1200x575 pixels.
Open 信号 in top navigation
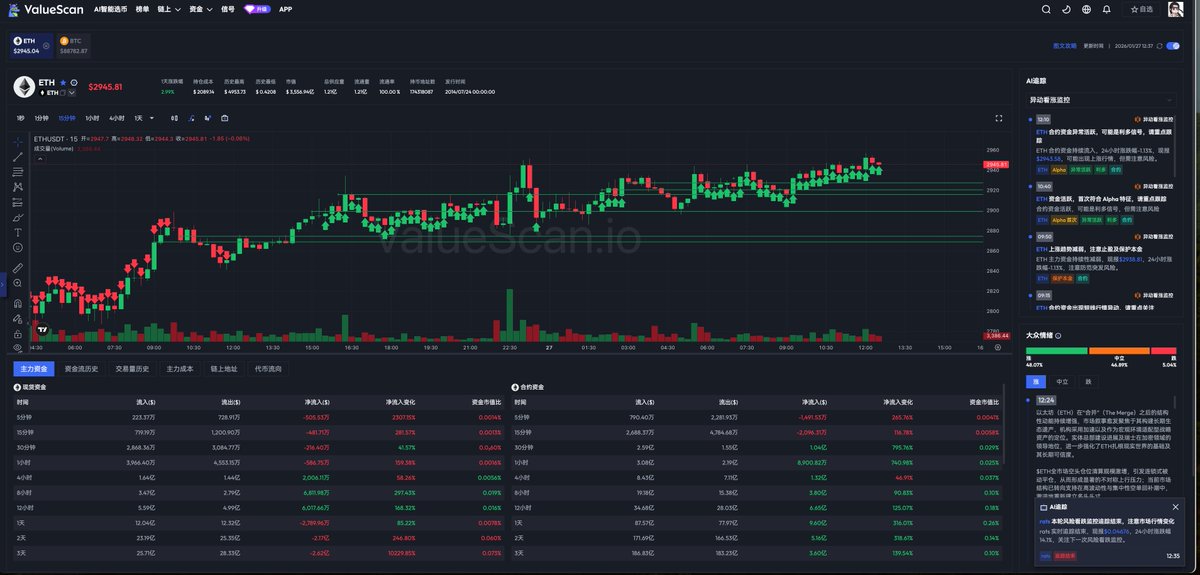[x=228, y=9]
